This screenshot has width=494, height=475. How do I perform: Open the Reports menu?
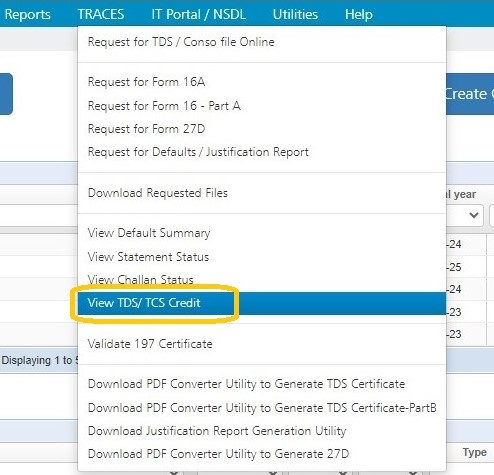(x=27, y=14)
